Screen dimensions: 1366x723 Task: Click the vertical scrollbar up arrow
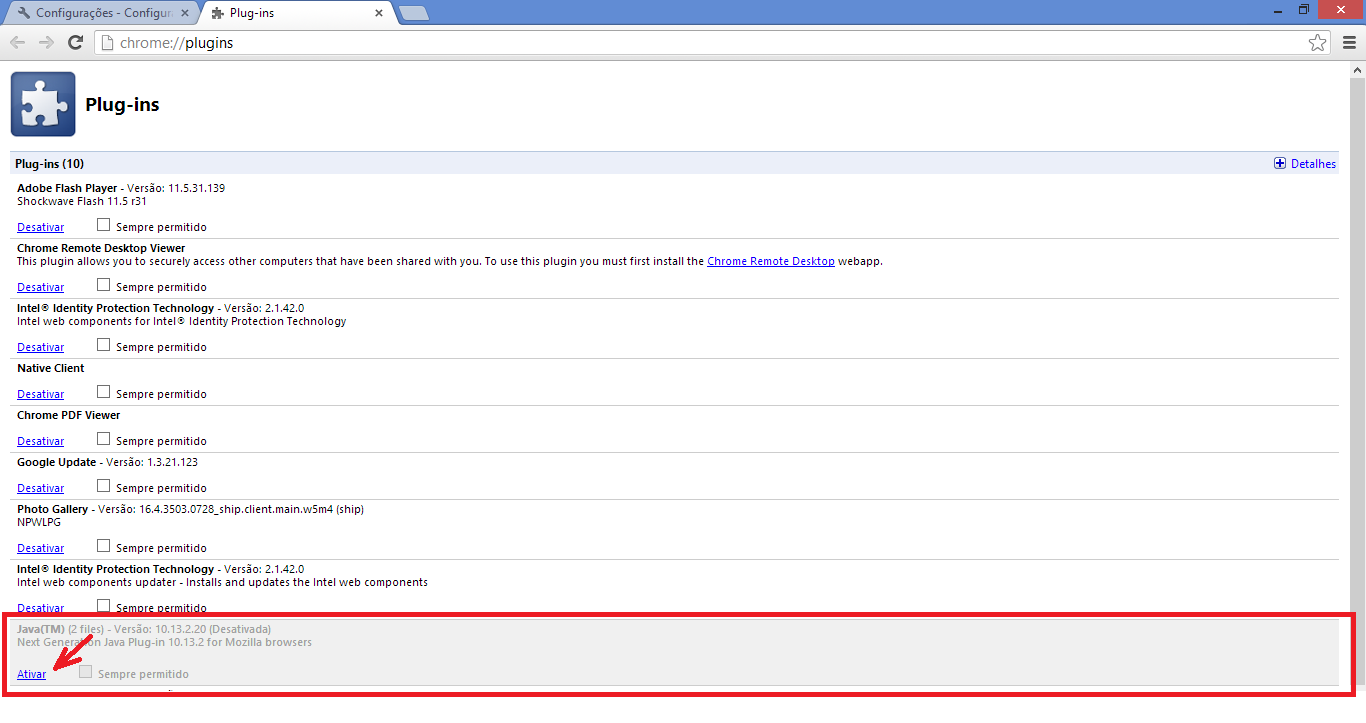tap(1357, 70)
